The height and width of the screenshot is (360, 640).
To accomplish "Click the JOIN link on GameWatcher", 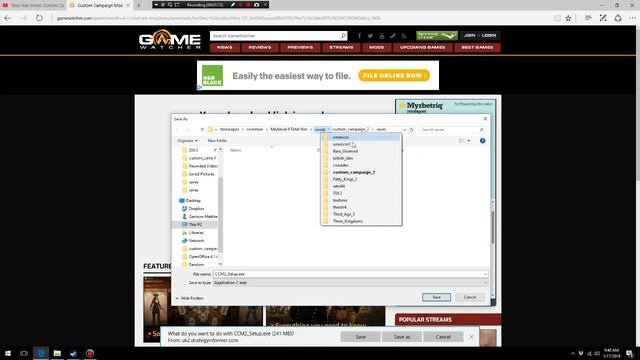I will [470, 36].
